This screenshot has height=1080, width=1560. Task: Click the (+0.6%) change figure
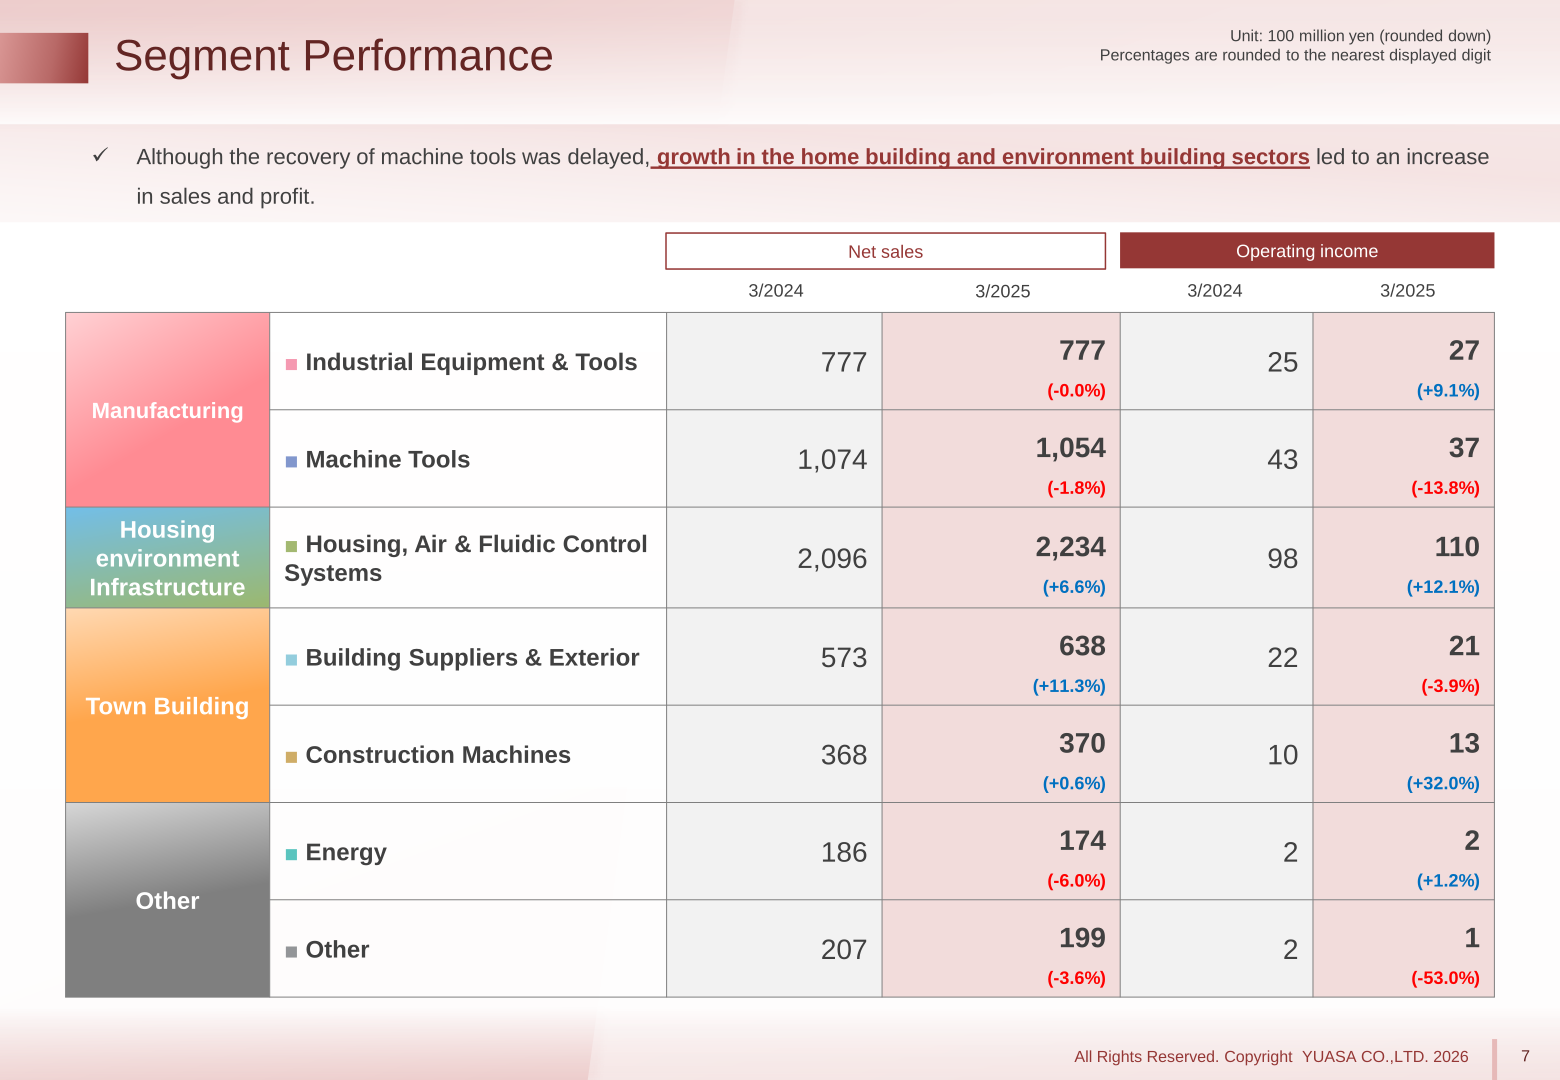tap(1074, 783)
